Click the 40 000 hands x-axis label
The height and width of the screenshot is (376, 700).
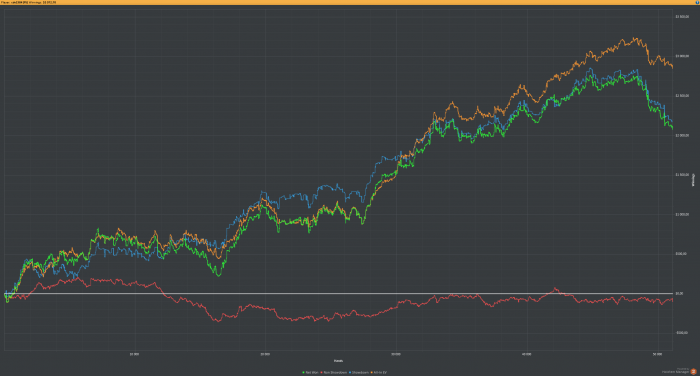(526, 355)
